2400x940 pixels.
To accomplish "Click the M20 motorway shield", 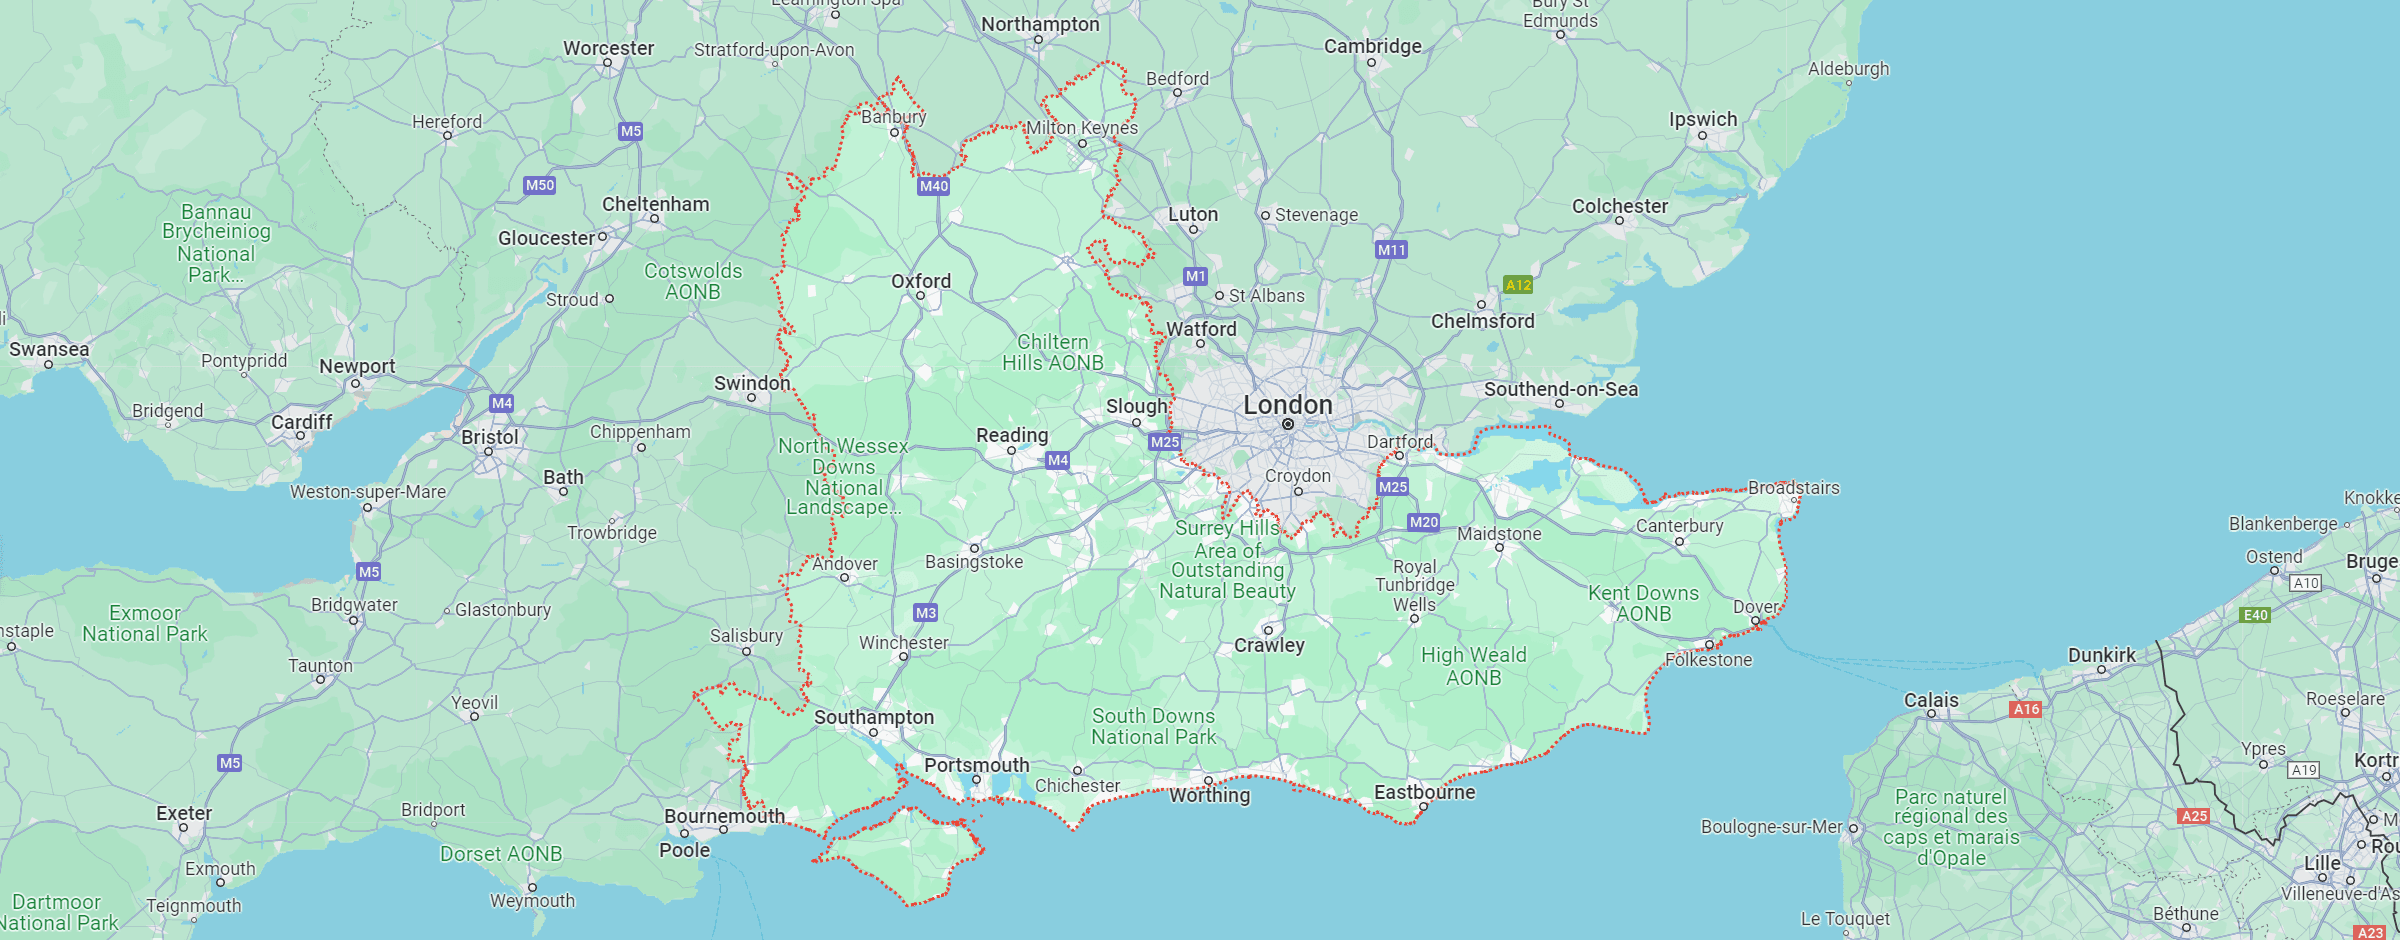I will 1424,522.
